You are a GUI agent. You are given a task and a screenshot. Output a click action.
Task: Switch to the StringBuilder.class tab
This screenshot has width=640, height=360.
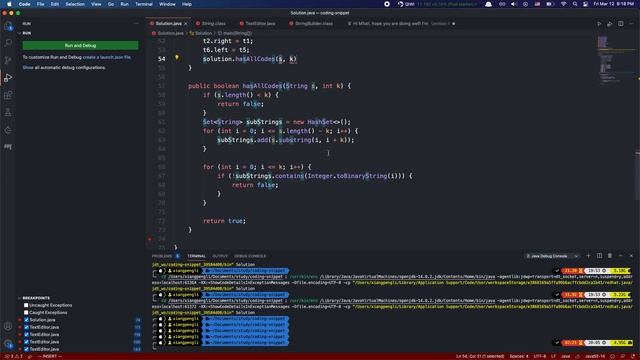313,24
